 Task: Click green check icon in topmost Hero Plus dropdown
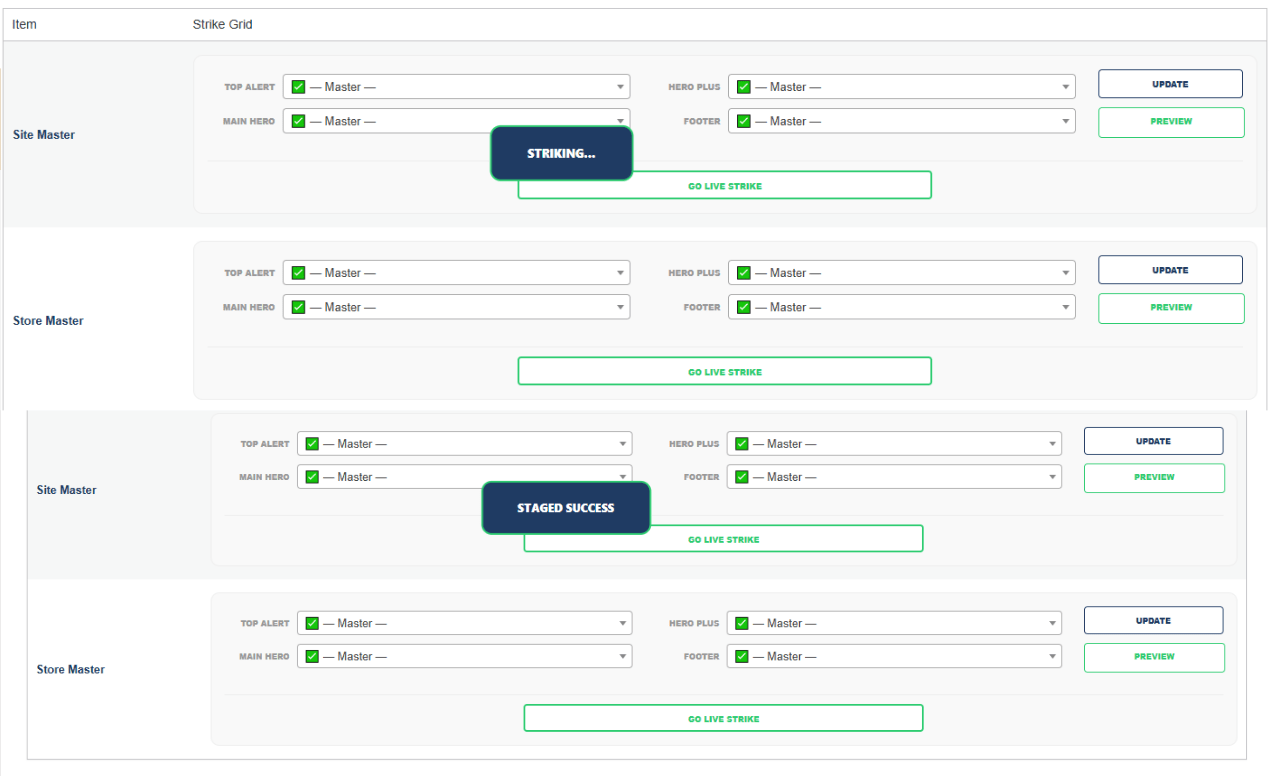[743, 87]
